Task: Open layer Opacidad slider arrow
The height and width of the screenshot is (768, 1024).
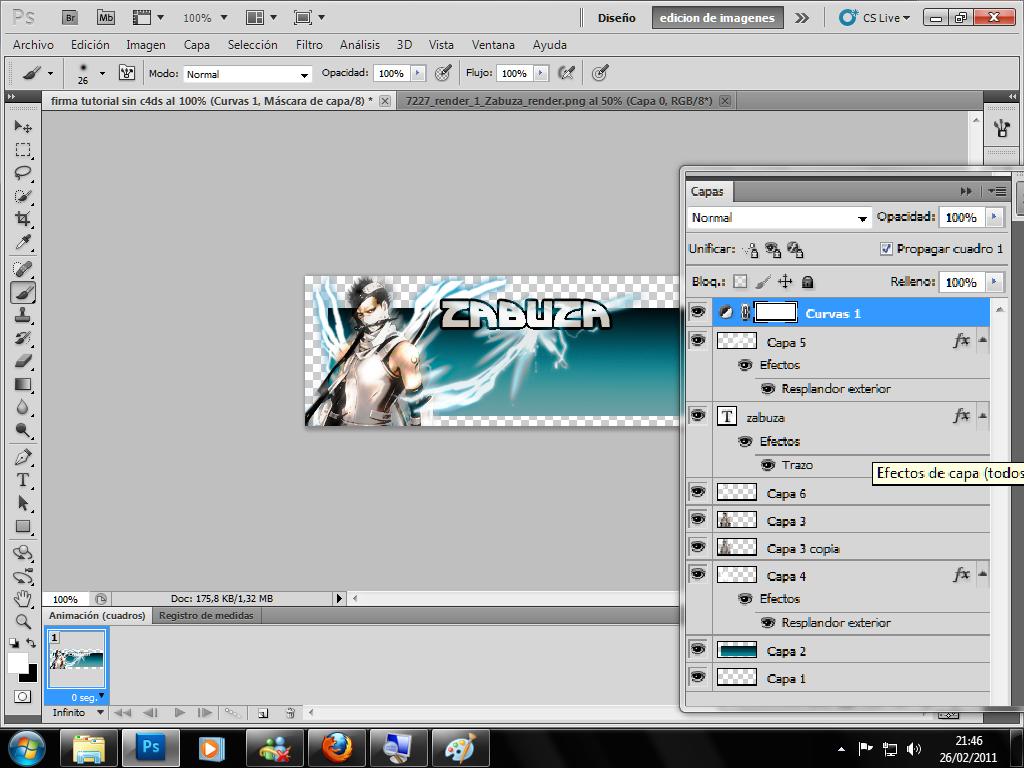Action: pyautogui.click(x=995, y=217)
